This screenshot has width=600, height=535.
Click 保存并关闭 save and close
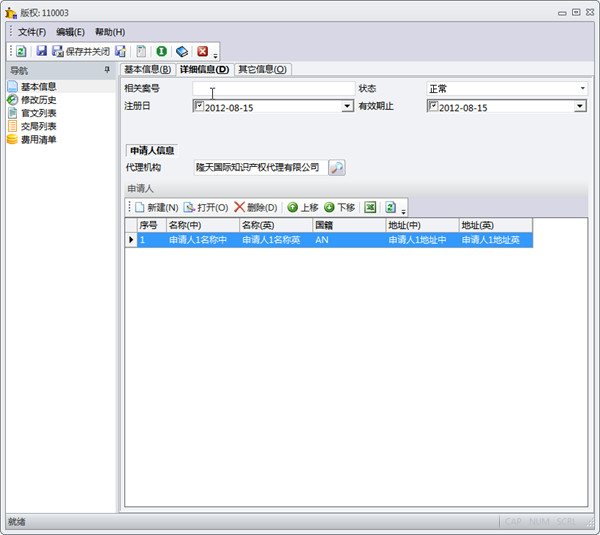[81, 51]
